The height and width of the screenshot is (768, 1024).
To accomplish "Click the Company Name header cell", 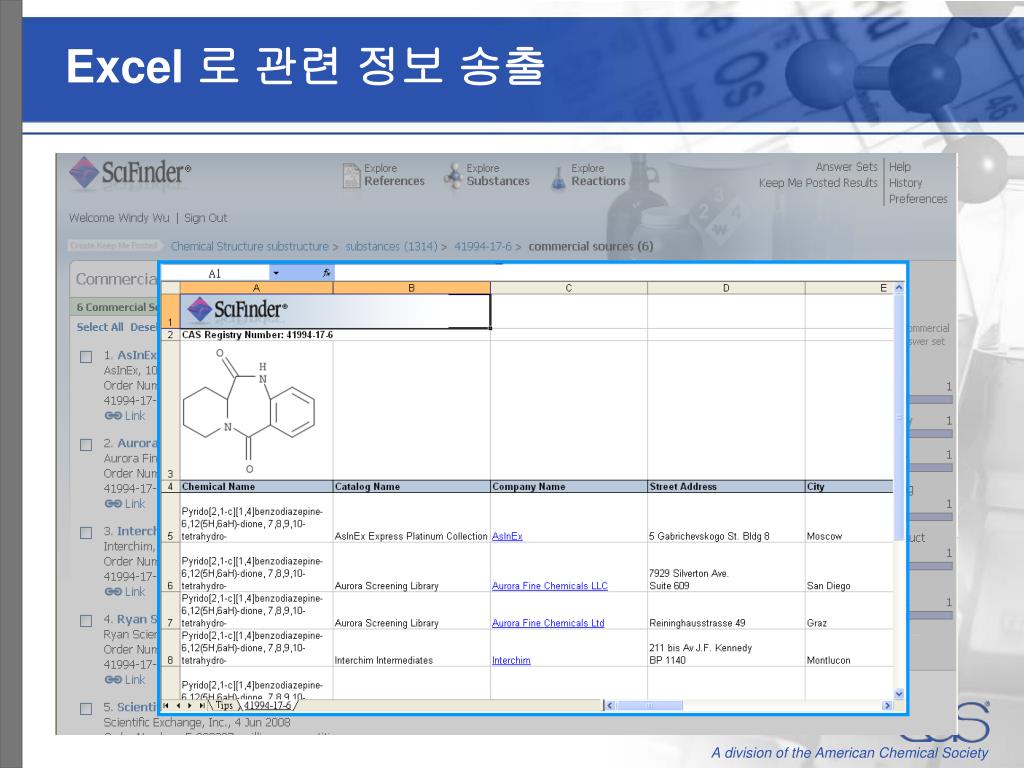I will [569, 487].
